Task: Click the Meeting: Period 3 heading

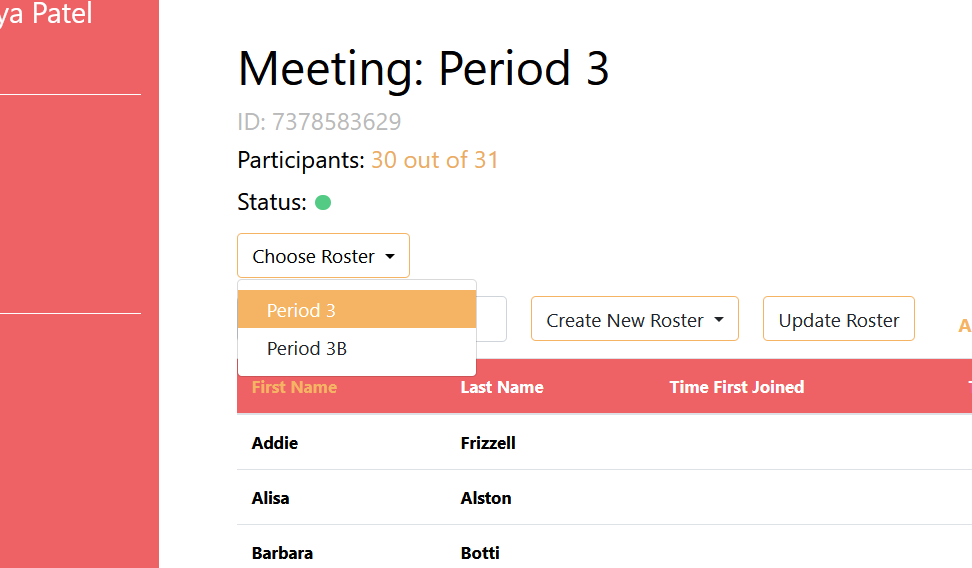Action: click(423, 68)
